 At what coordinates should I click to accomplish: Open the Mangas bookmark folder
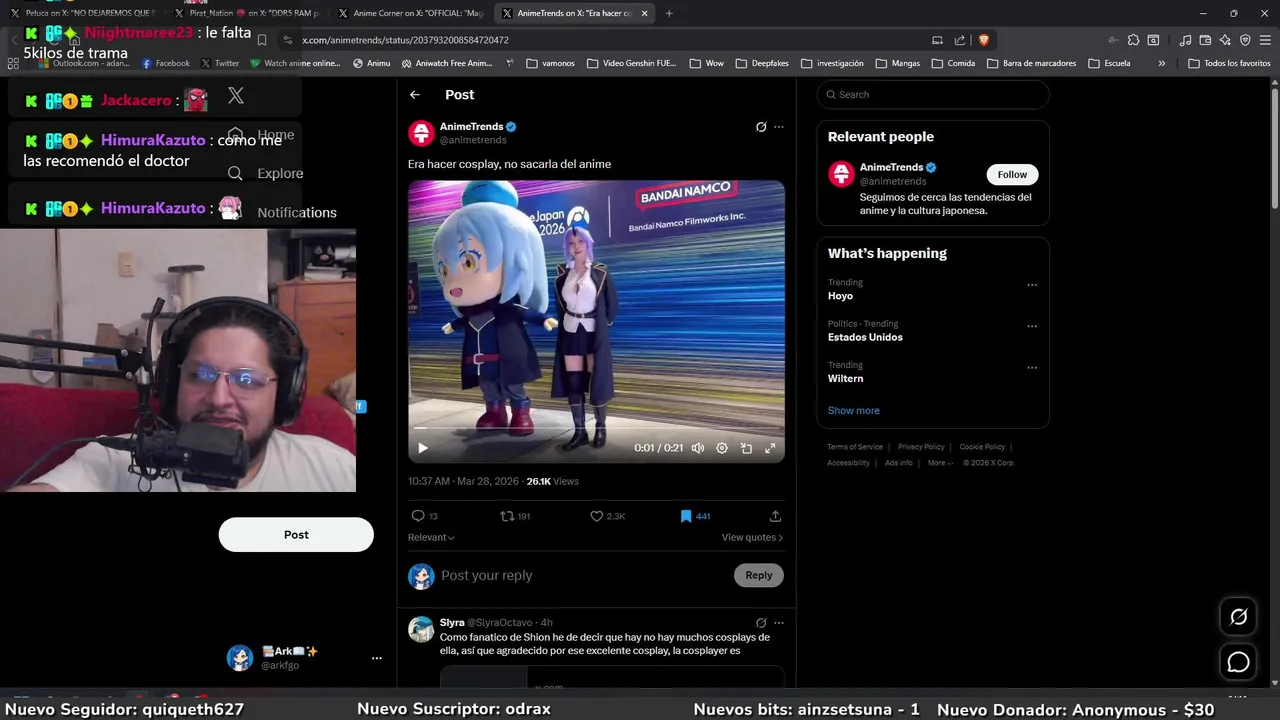[897, 63]
